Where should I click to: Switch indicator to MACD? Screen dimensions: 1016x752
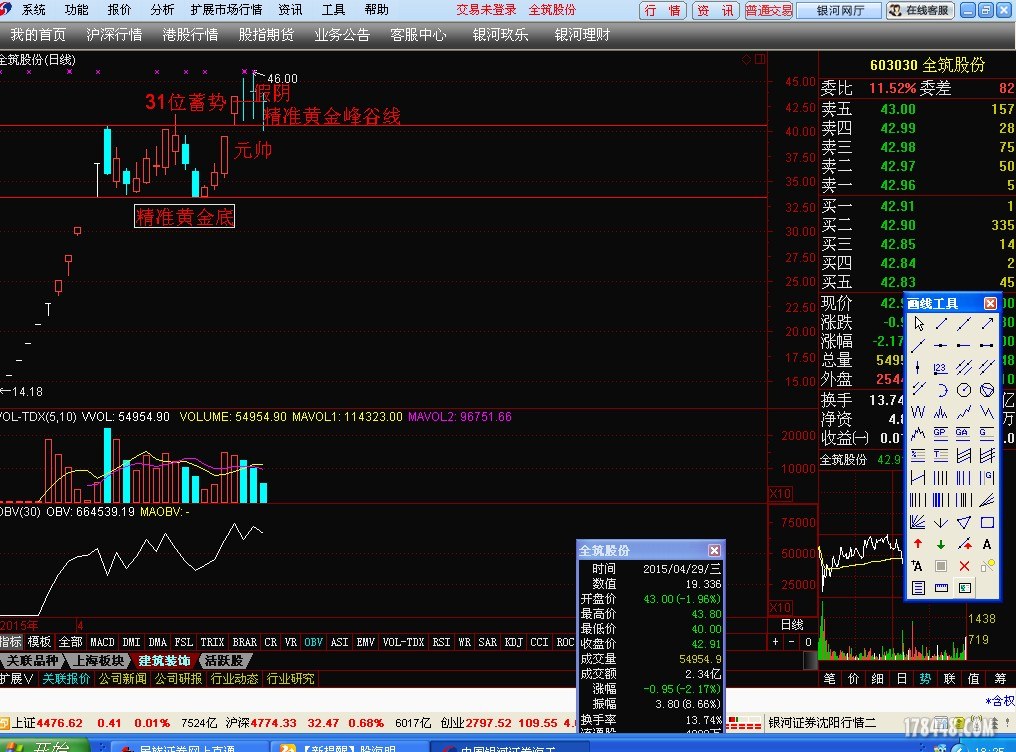[102, 642]
